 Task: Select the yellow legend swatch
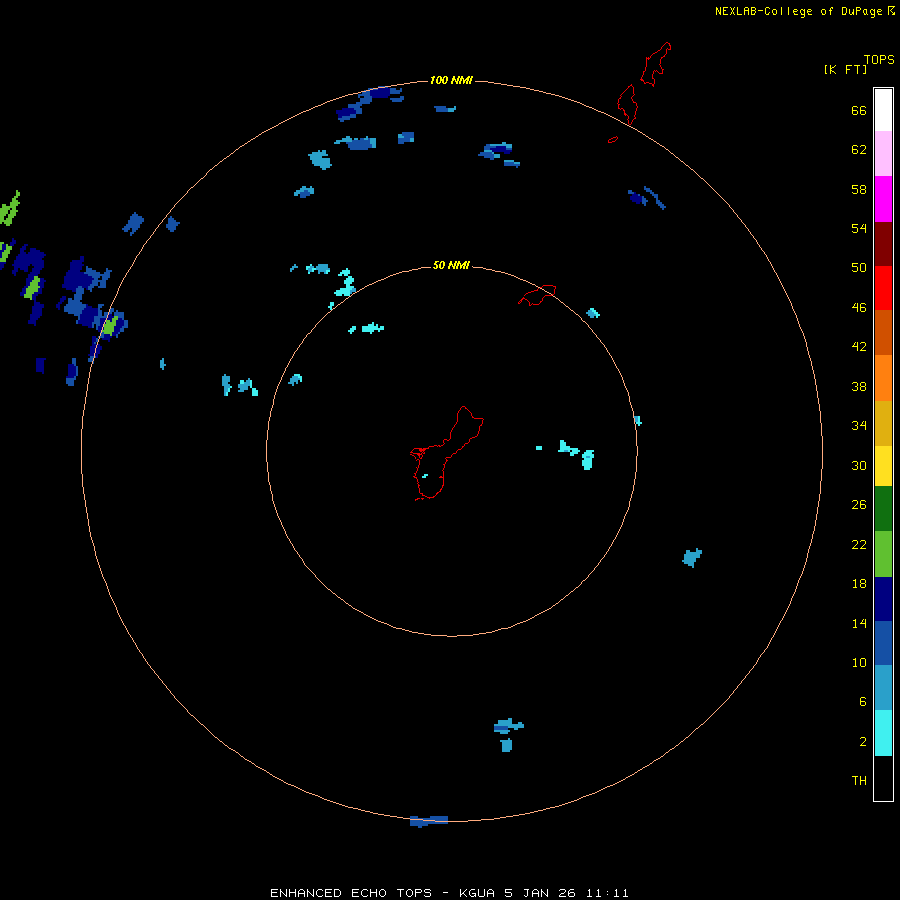(x=883, y=466)
